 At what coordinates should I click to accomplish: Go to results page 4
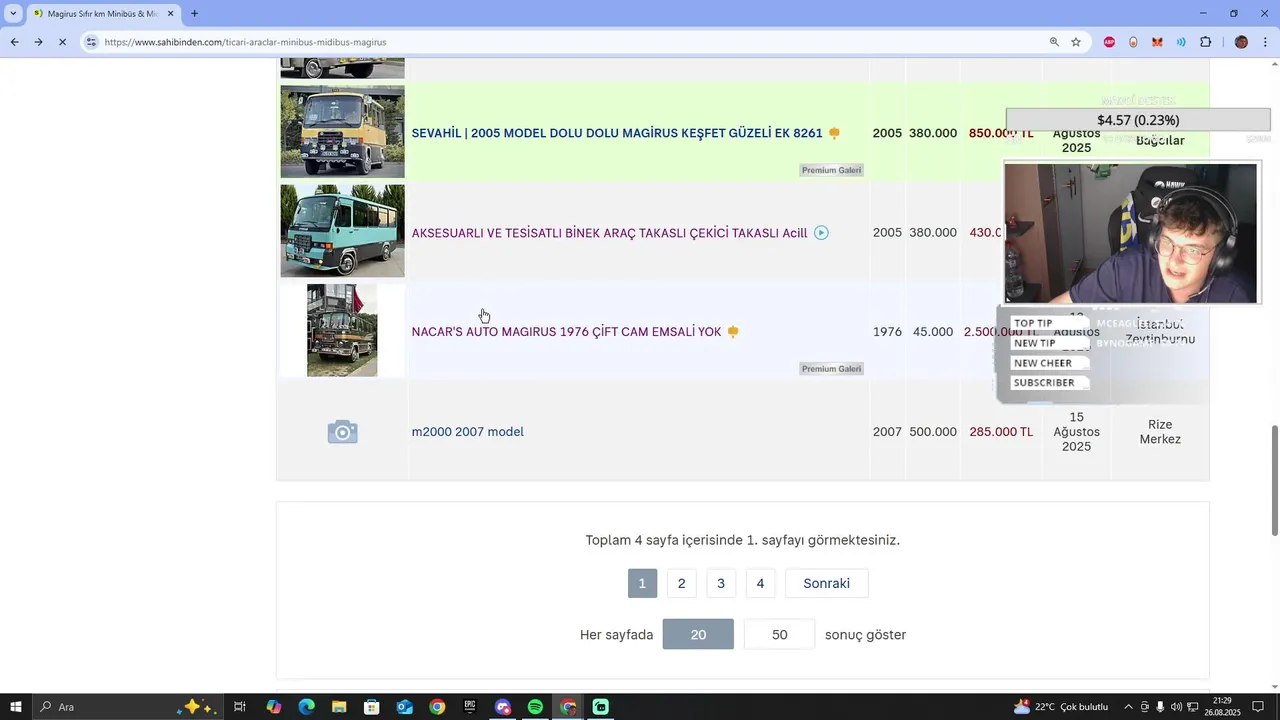click(x=760, y=583)
